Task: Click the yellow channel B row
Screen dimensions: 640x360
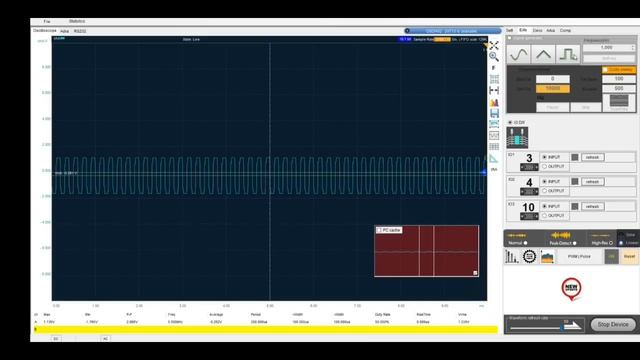Action: 265,329
